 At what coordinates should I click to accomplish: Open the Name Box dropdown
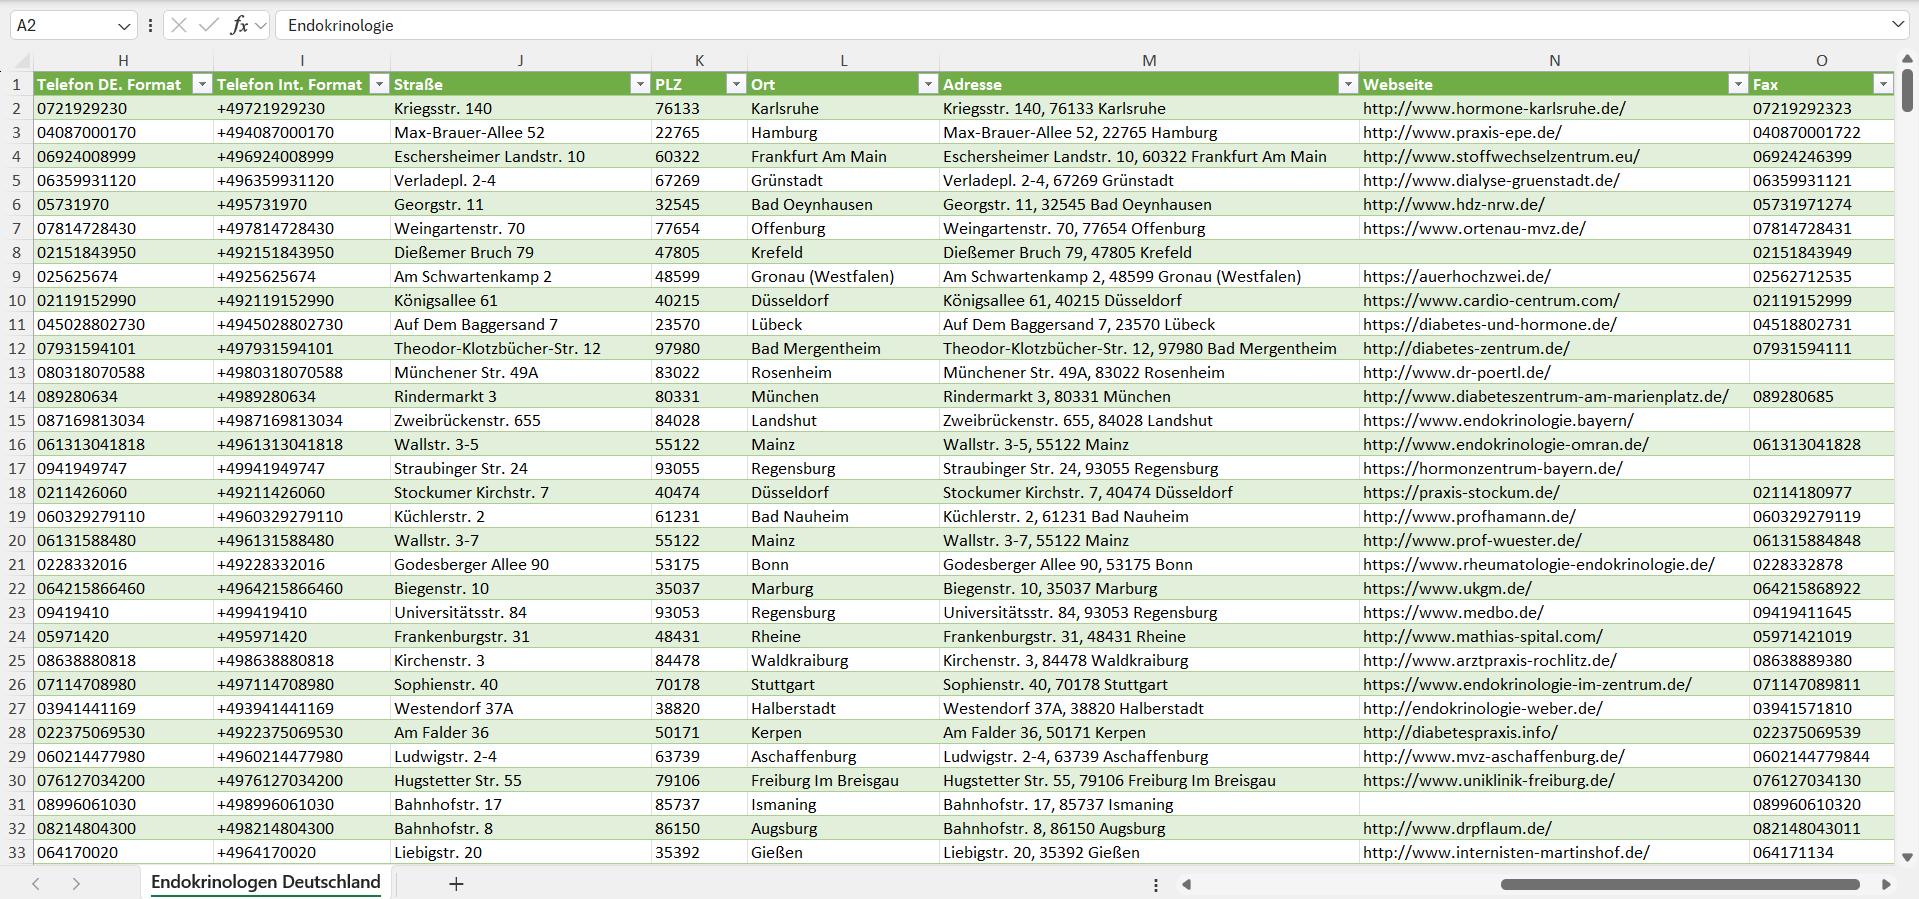tap(124, 26)
